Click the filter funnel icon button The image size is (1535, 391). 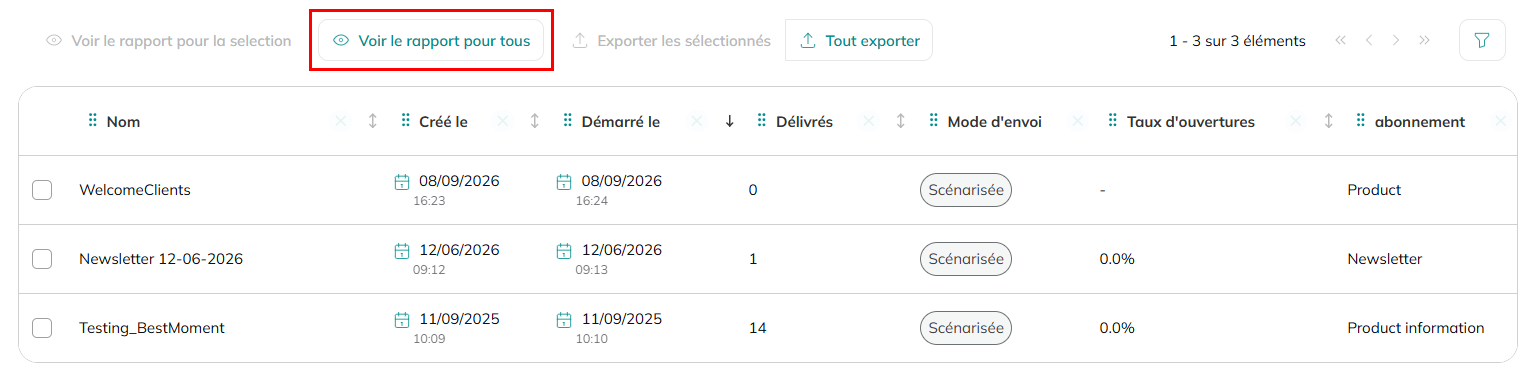point(1482,41)
